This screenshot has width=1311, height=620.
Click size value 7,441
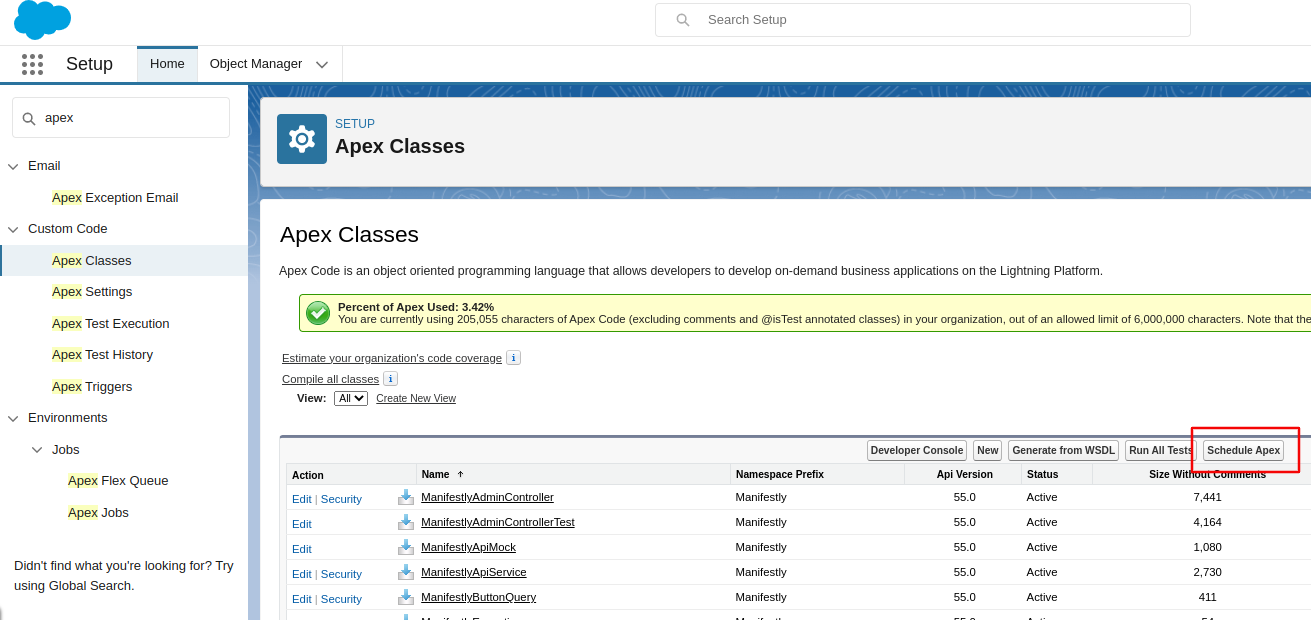[1207, 497]
